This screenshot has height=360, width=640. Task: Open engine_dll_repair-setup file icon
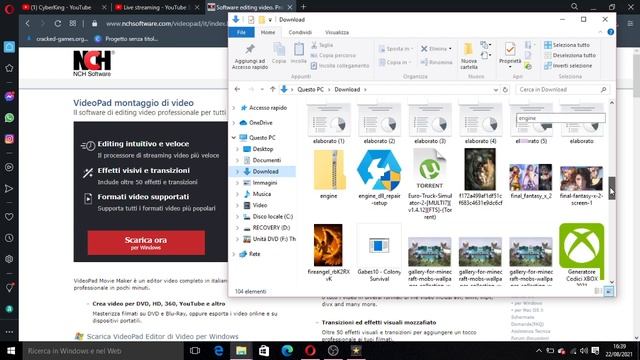[x=379, y=170]
